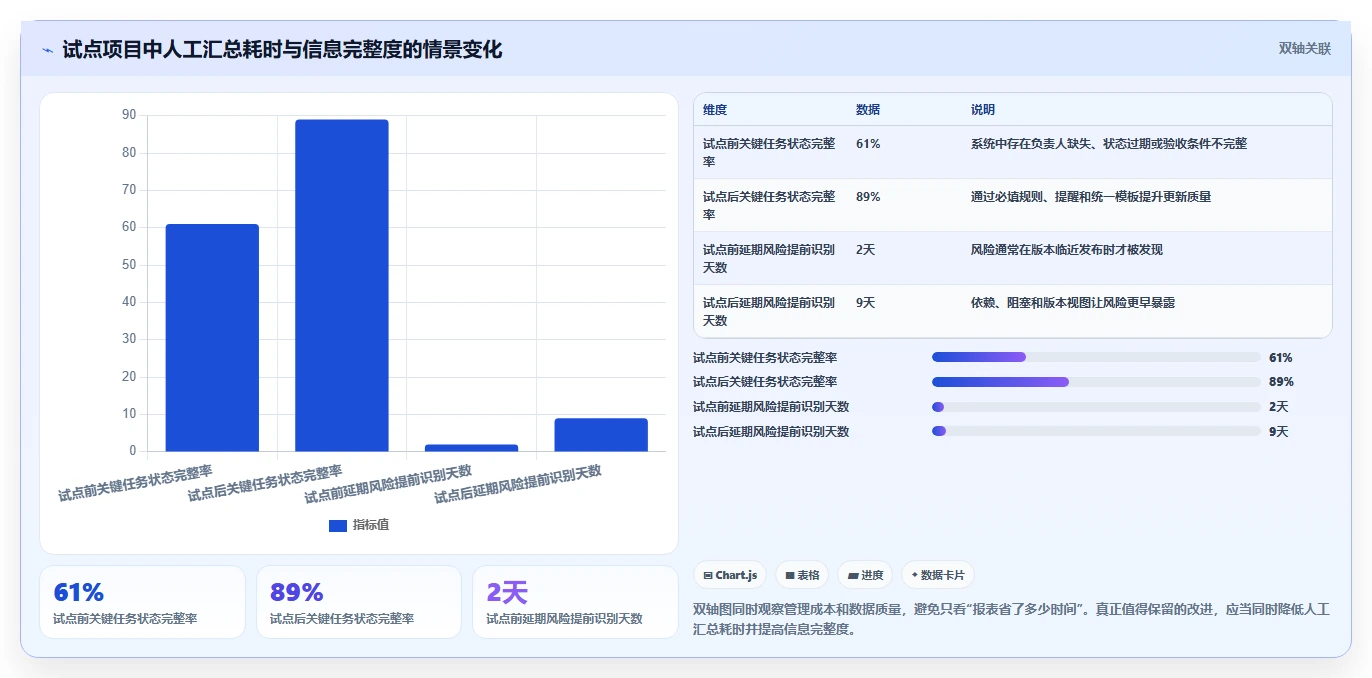Click the 进度 chip icon
1372x678 pixels.
[x=852, y=575]
